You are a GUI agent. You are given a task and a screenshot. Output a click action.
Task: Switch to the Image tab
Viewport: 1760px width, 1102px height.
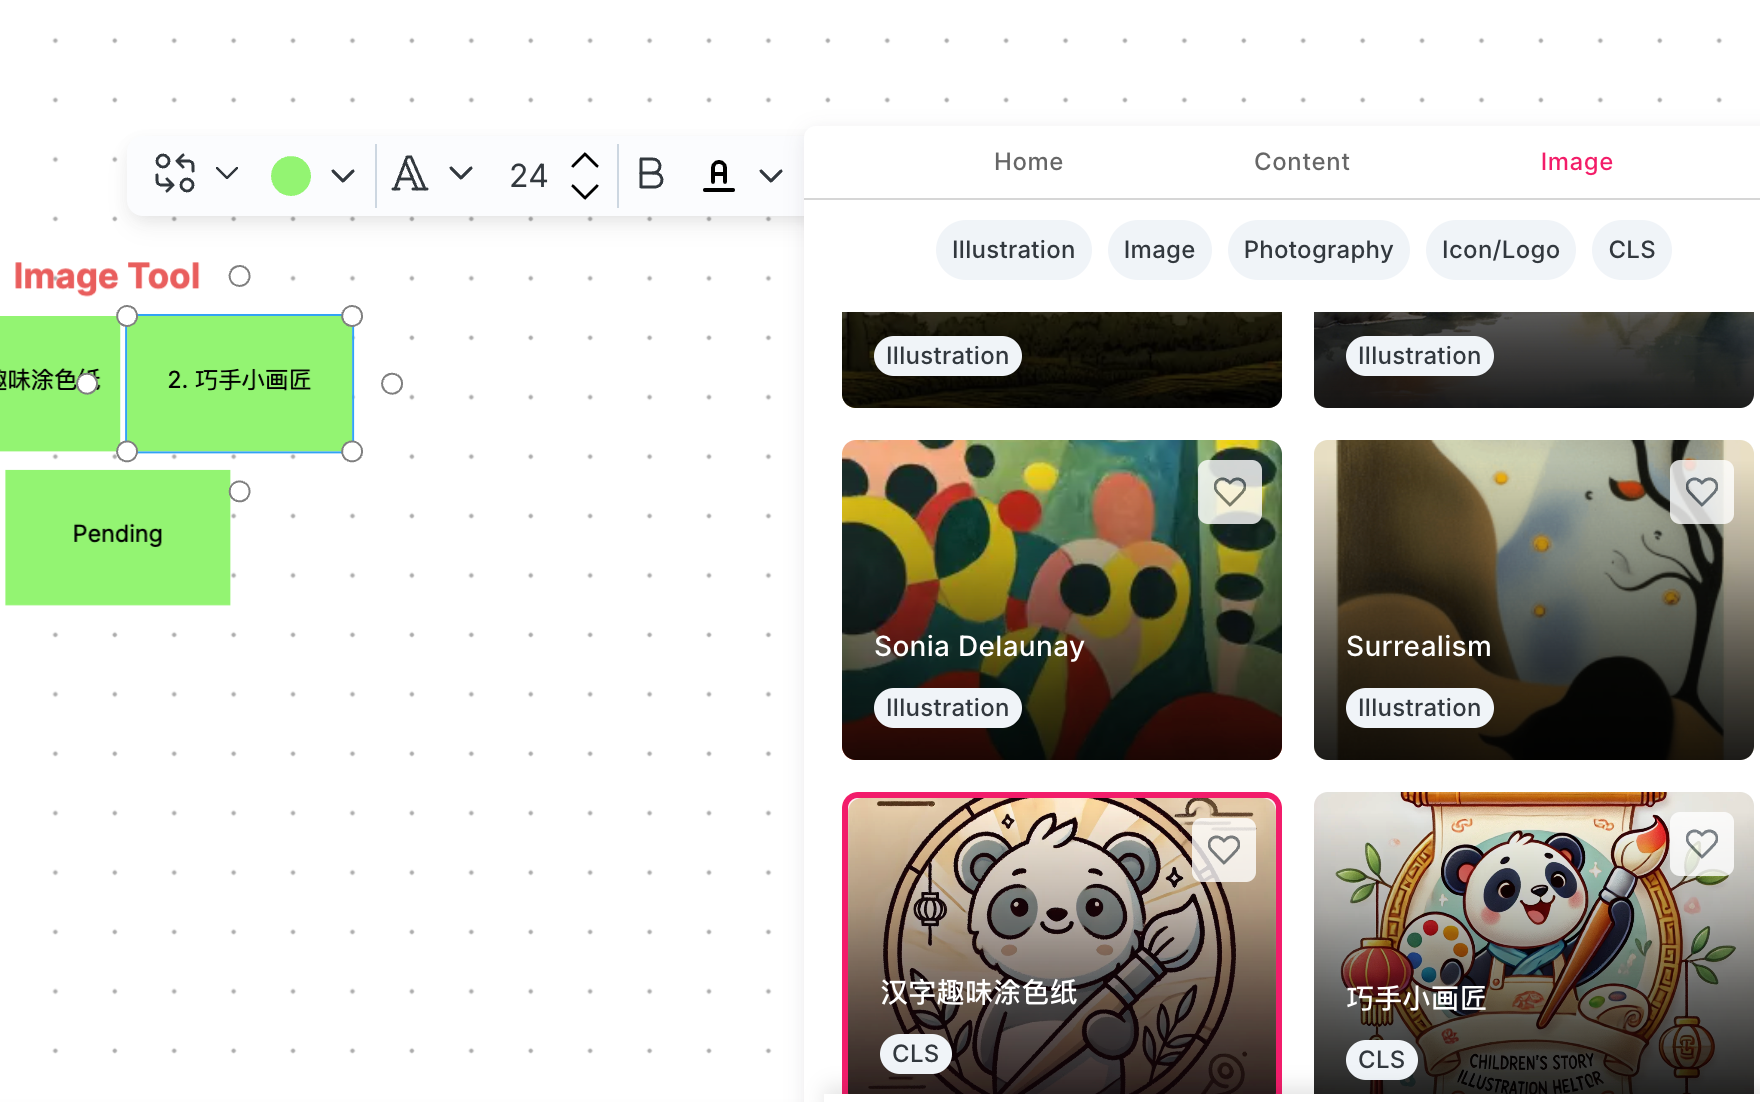[1576, 162]
